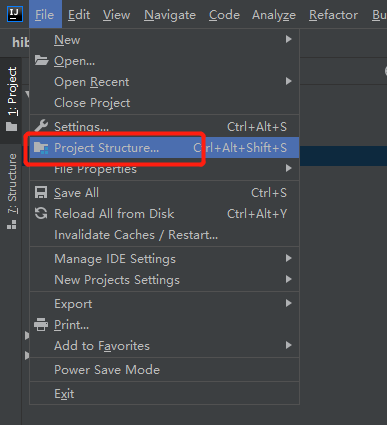This screenshot has height=425, width=387.
Task: Click the Reload All from Disk refresh icon
Action: [41, 214]
